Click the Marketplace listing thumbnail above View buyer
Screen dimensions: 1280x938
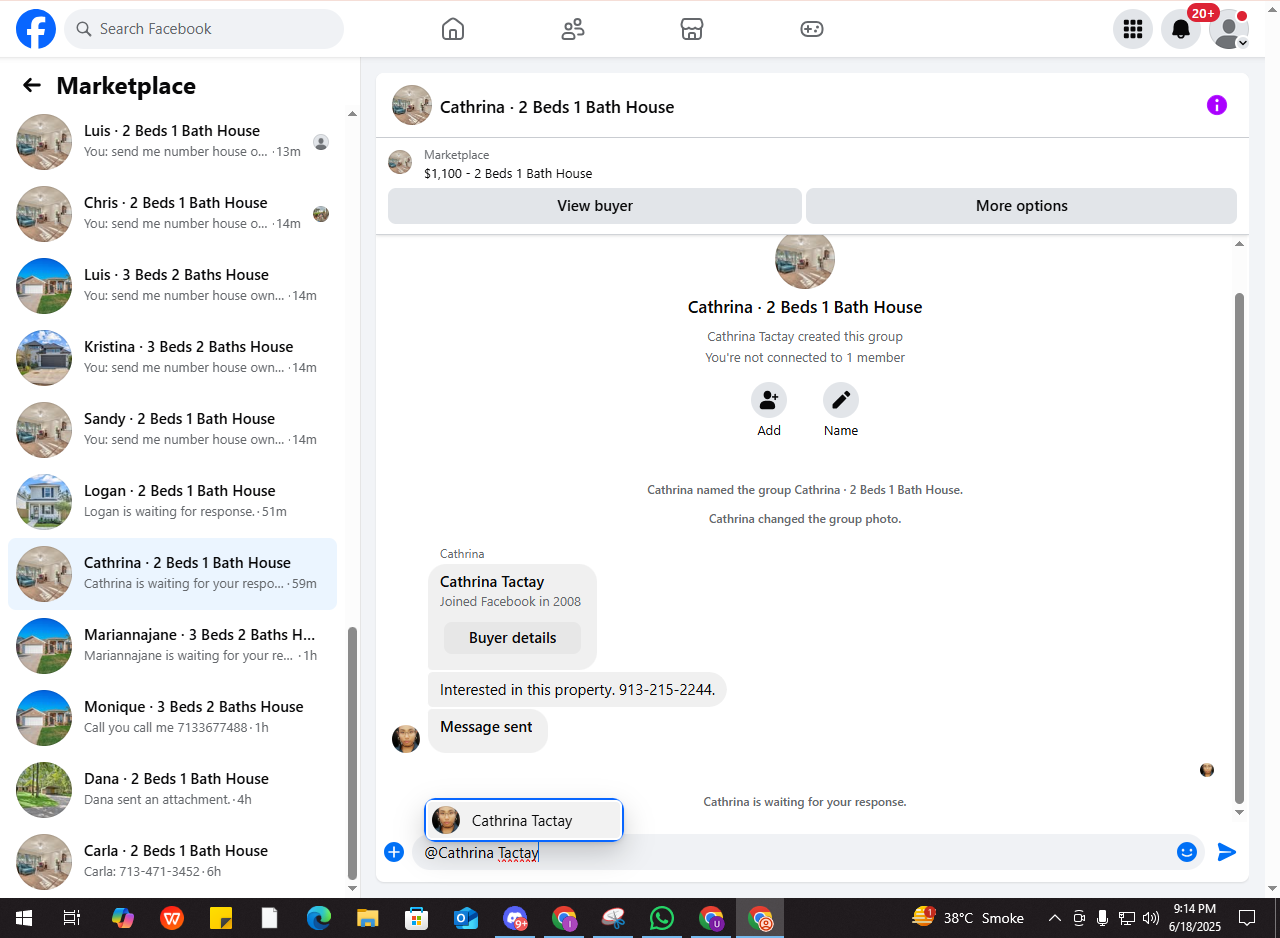[x=400, y=162]
